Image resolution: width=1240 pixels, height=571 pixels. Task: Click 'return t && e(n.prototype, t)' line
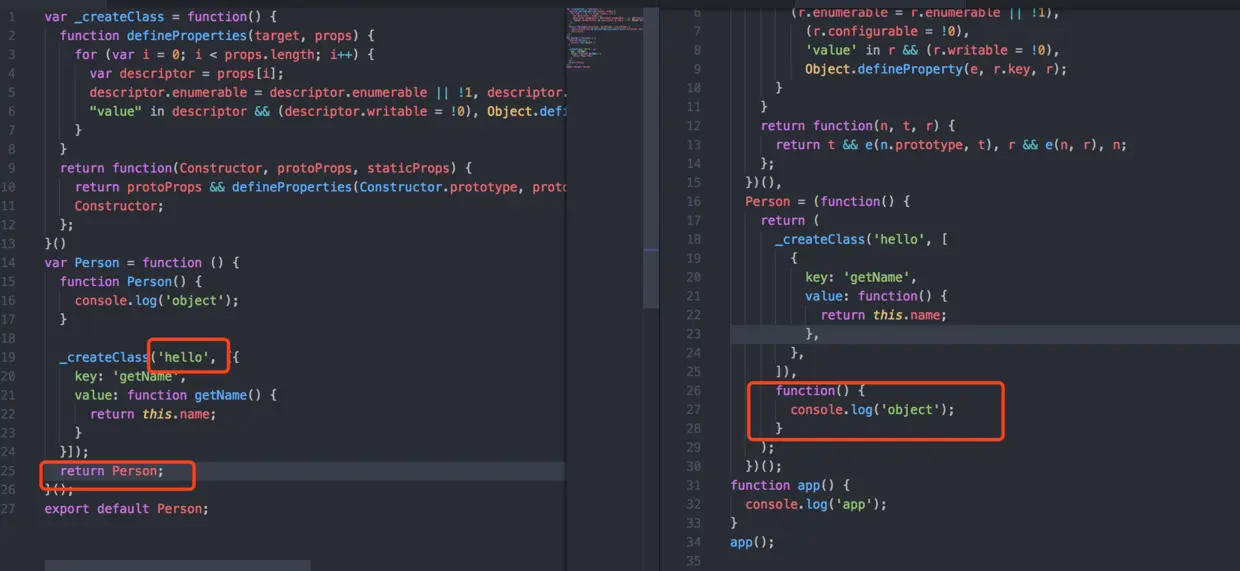click(x=951, y=145)
